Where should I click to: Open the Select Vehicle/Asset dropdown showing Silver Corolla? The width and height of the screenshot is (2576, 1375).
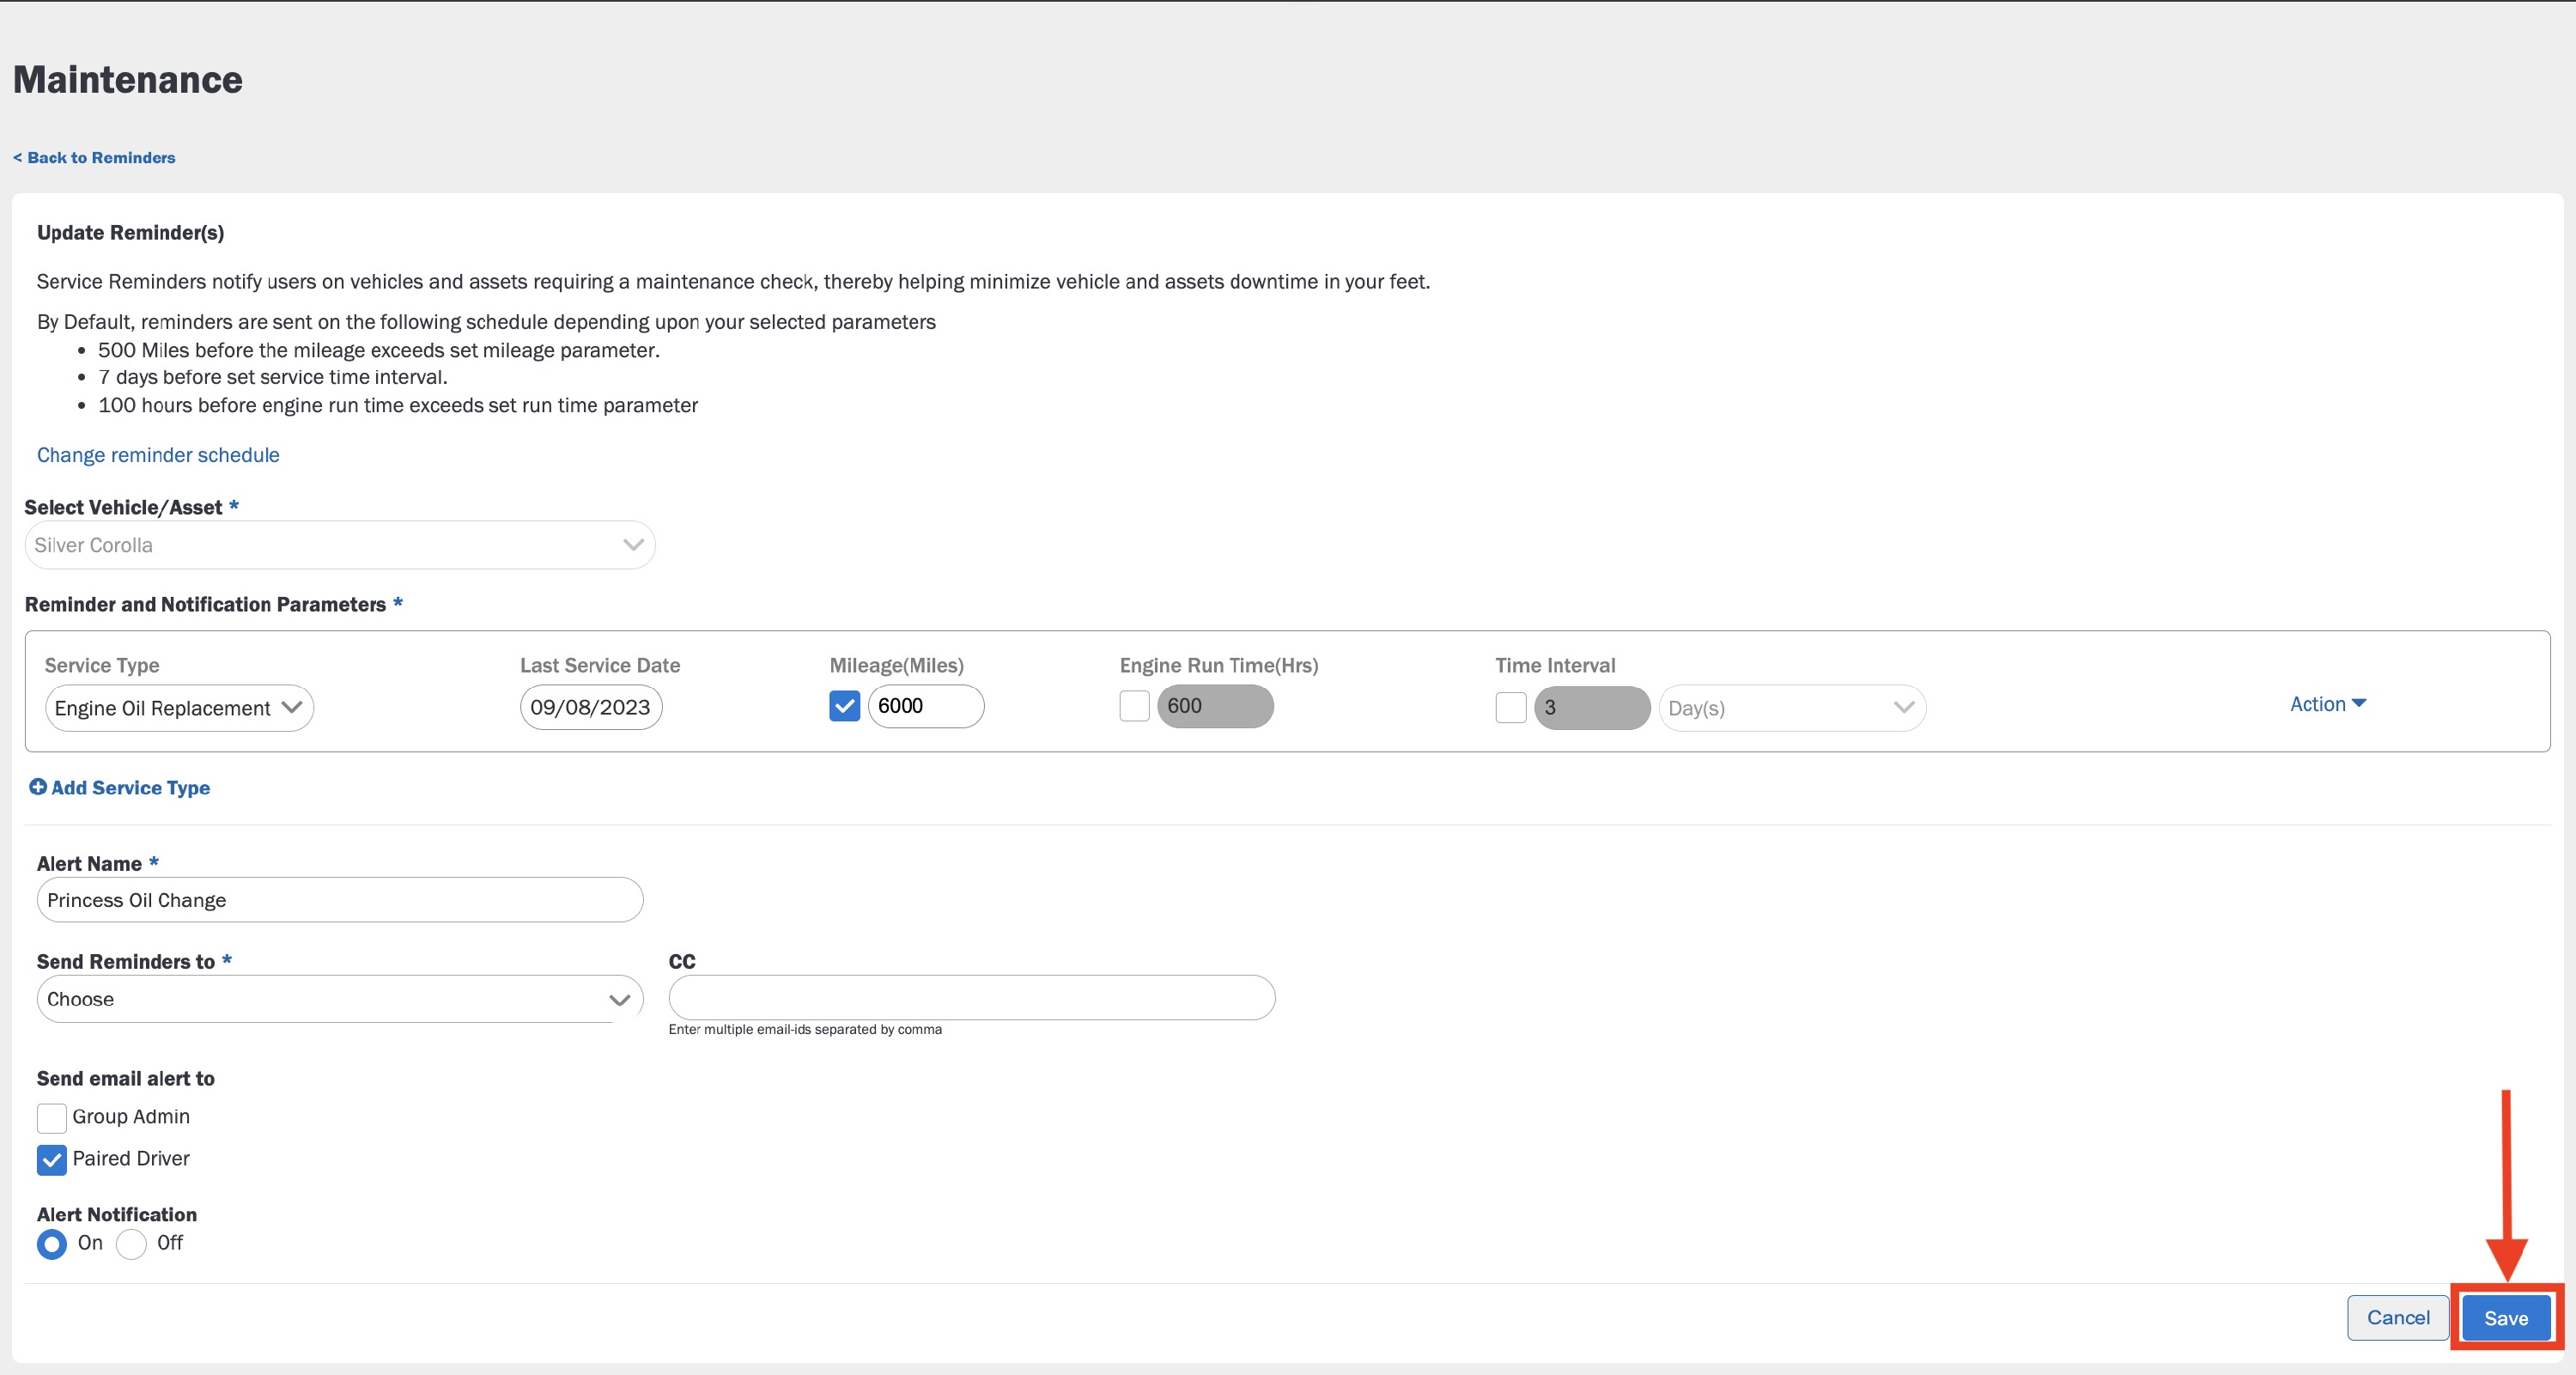[340, 545]
